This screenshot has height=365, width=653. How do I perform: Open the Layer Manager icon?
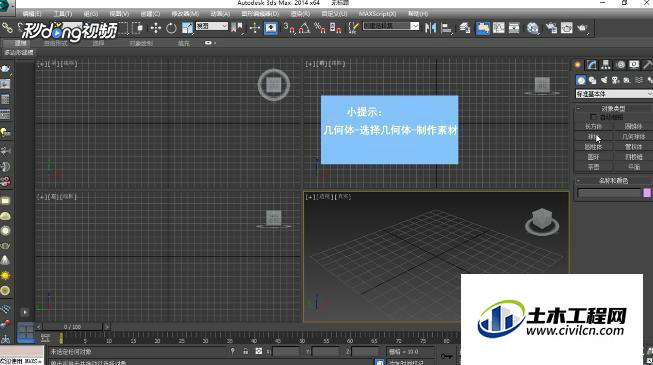coord(465,28)
